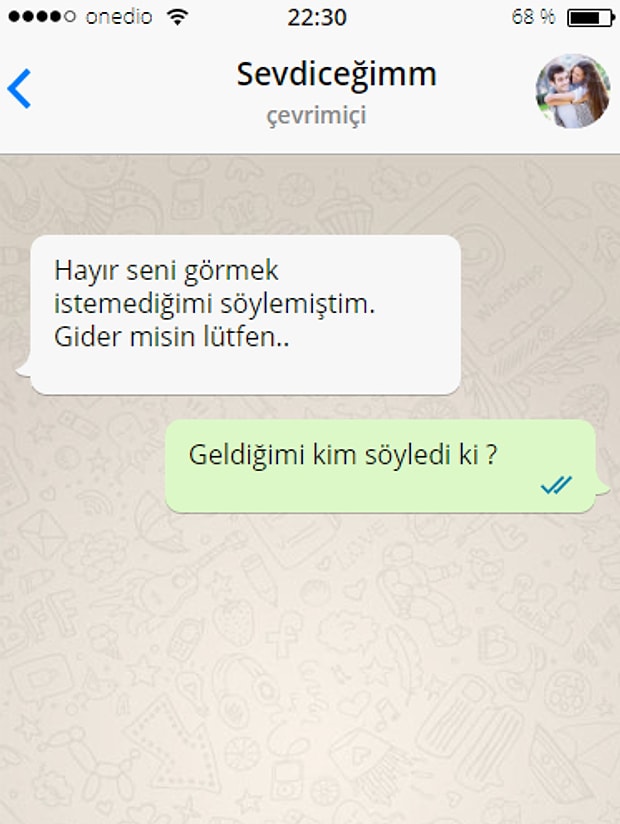The width and height of the screenshot is (620, 824).
Task: Tap the blue back arrow
Action: point(19,88)
